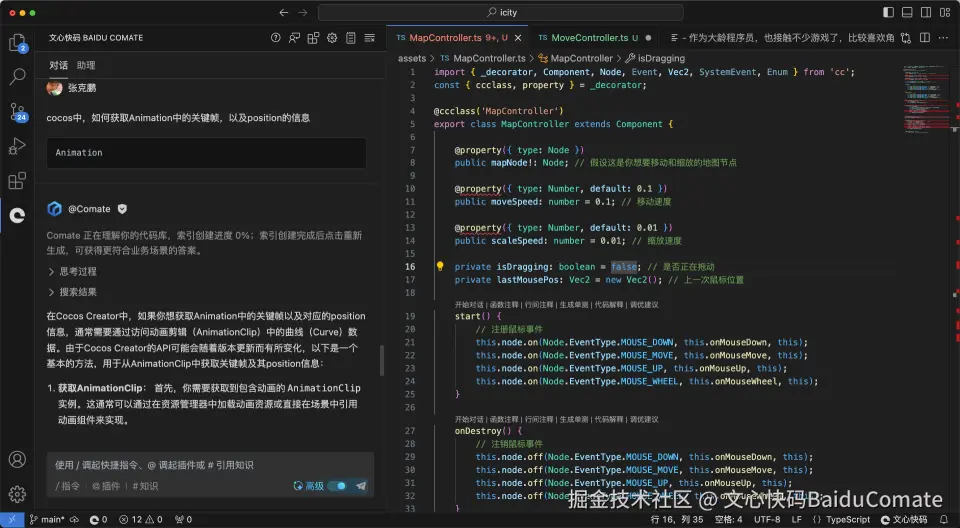
Task: Change UTF-8 encoding in status bar
Action: pyautogui.click(x=767, y=519)
